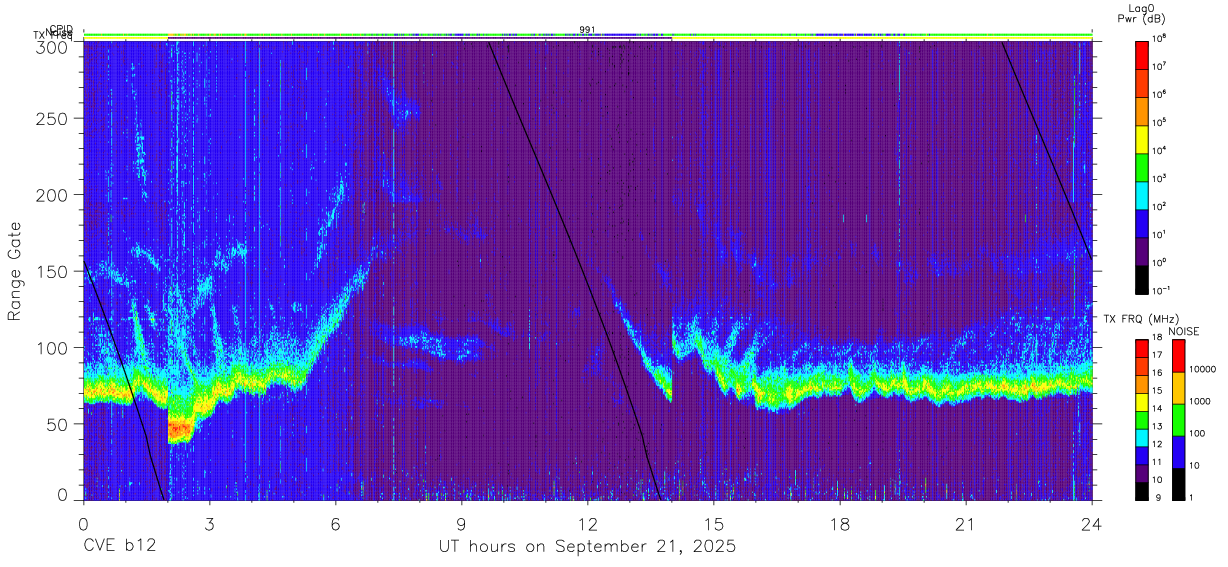Image resolution: width=1228 pixels, height=567 pixels.
Task: Click the black NOISE legend swatch
Action: [x=1179, y=484]
